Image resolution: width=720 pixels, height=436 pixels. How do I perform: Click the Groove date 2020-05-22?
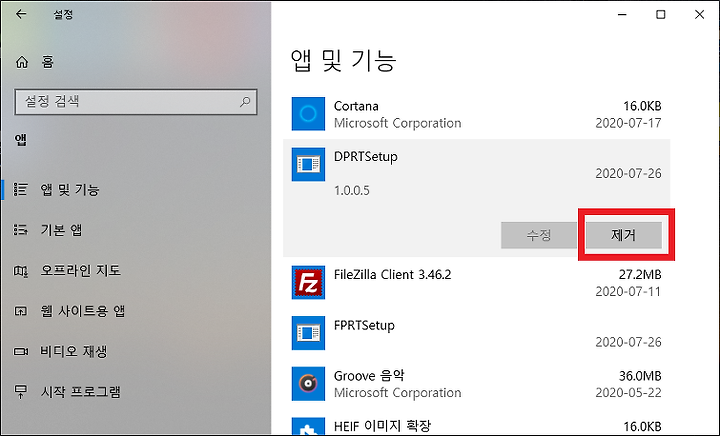click(x=628, y=393)
